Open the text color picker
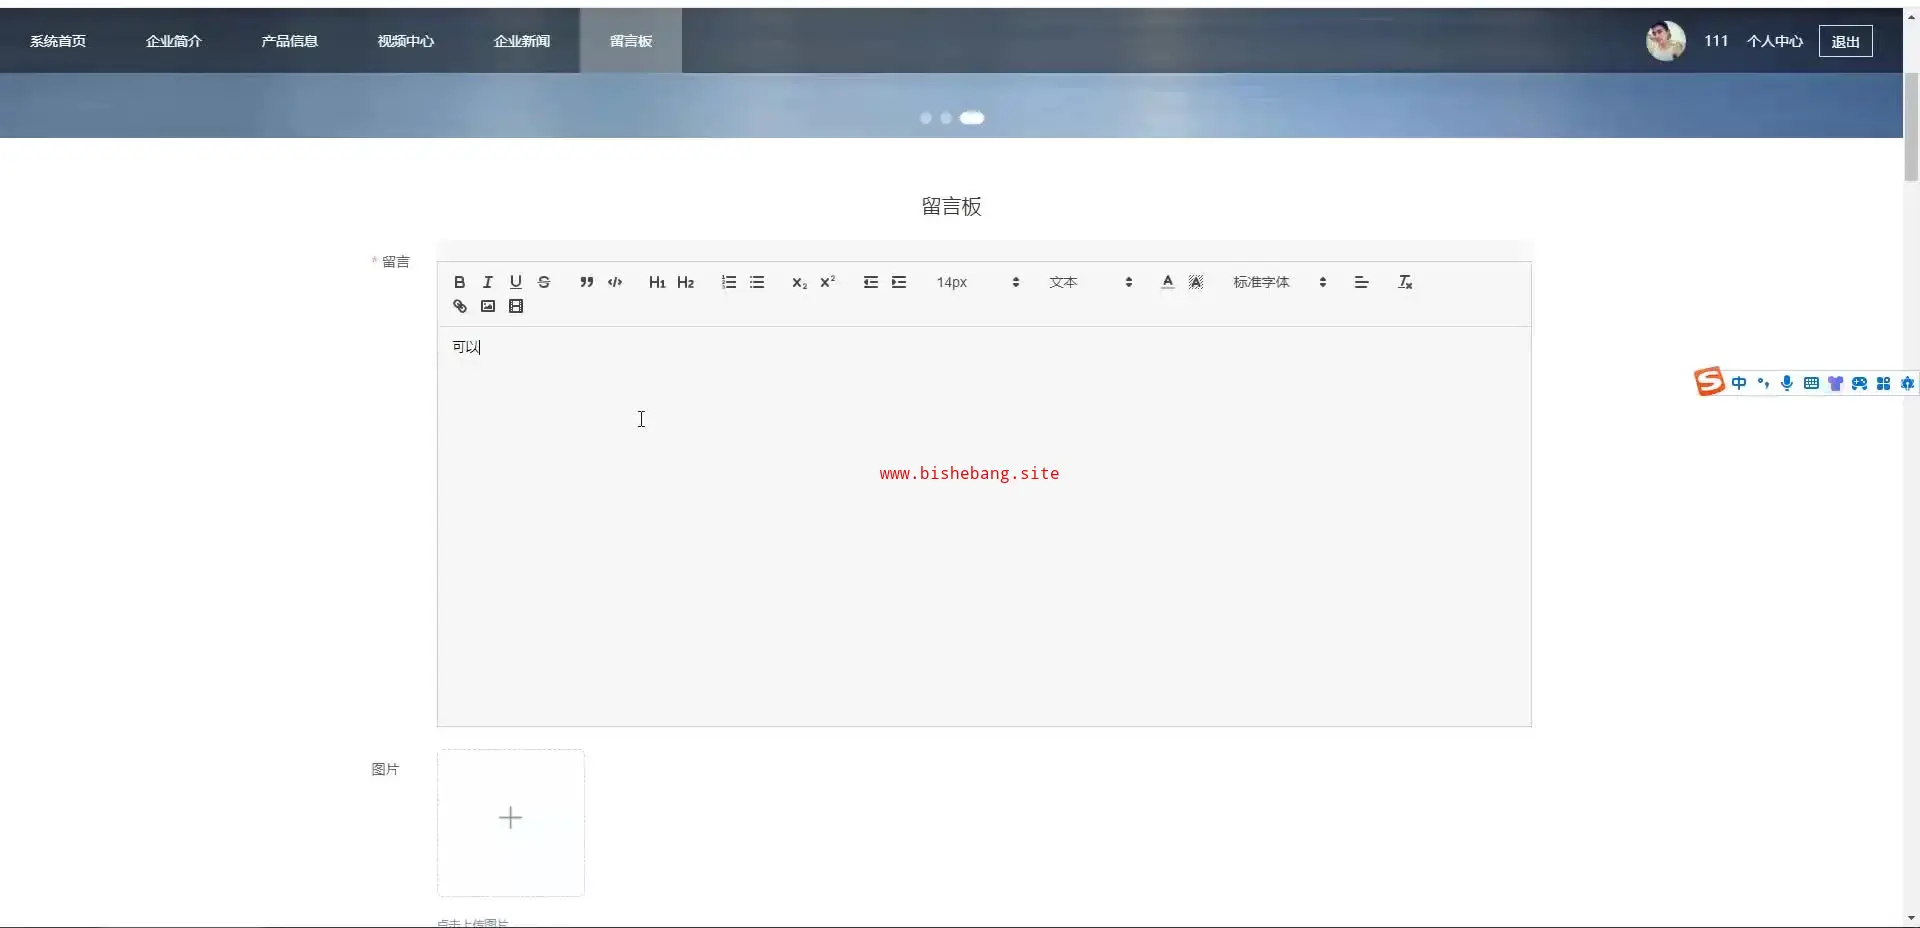Viewport: 1920px width, 928px height. [1167, 282]
